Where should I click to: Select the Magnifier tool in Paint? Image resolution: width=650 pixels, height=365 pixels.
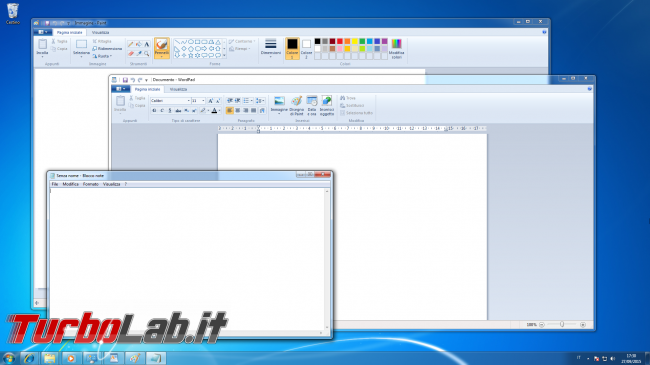point(147,54)
